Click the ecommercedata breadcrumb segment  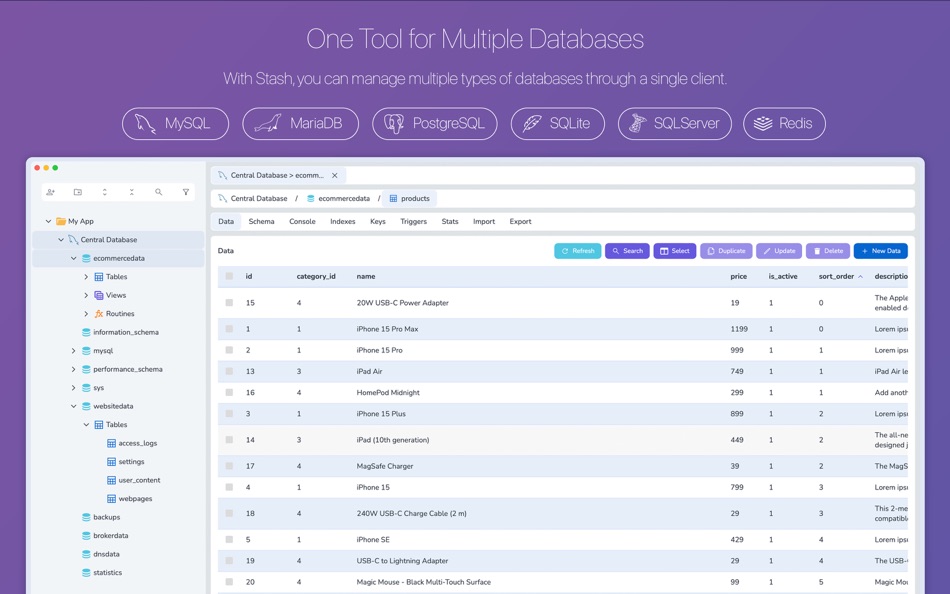(338, 198)
